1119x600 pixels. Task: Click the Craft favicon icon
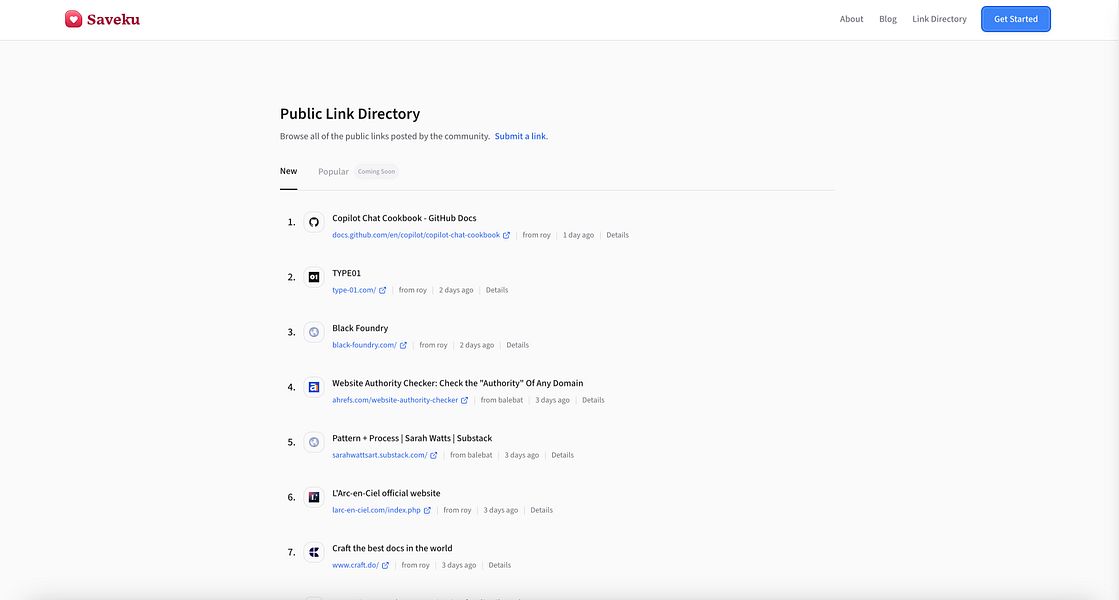click(x=314, y=551)
